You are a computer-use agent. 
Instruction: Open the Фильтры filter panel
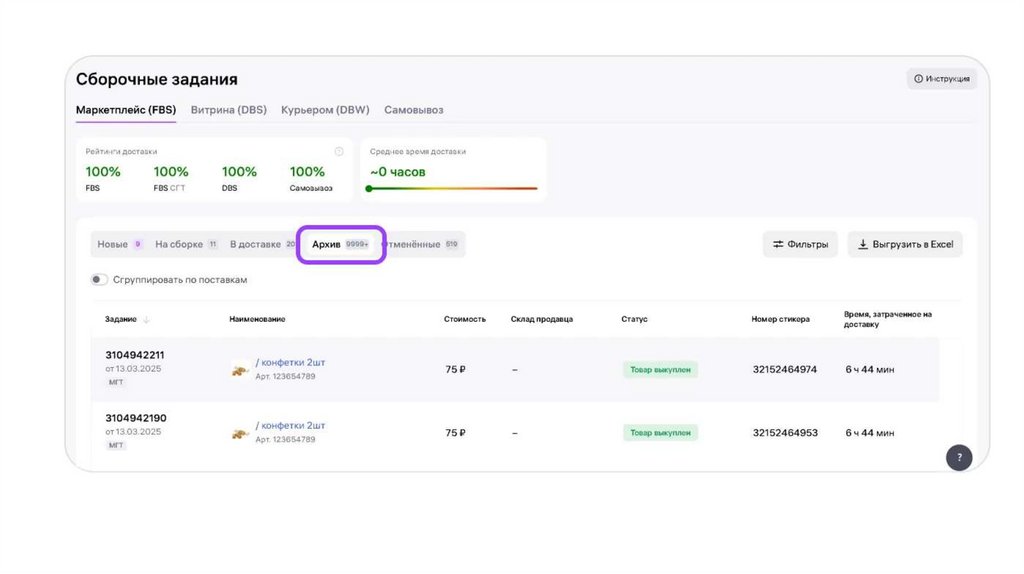[800, 244]
